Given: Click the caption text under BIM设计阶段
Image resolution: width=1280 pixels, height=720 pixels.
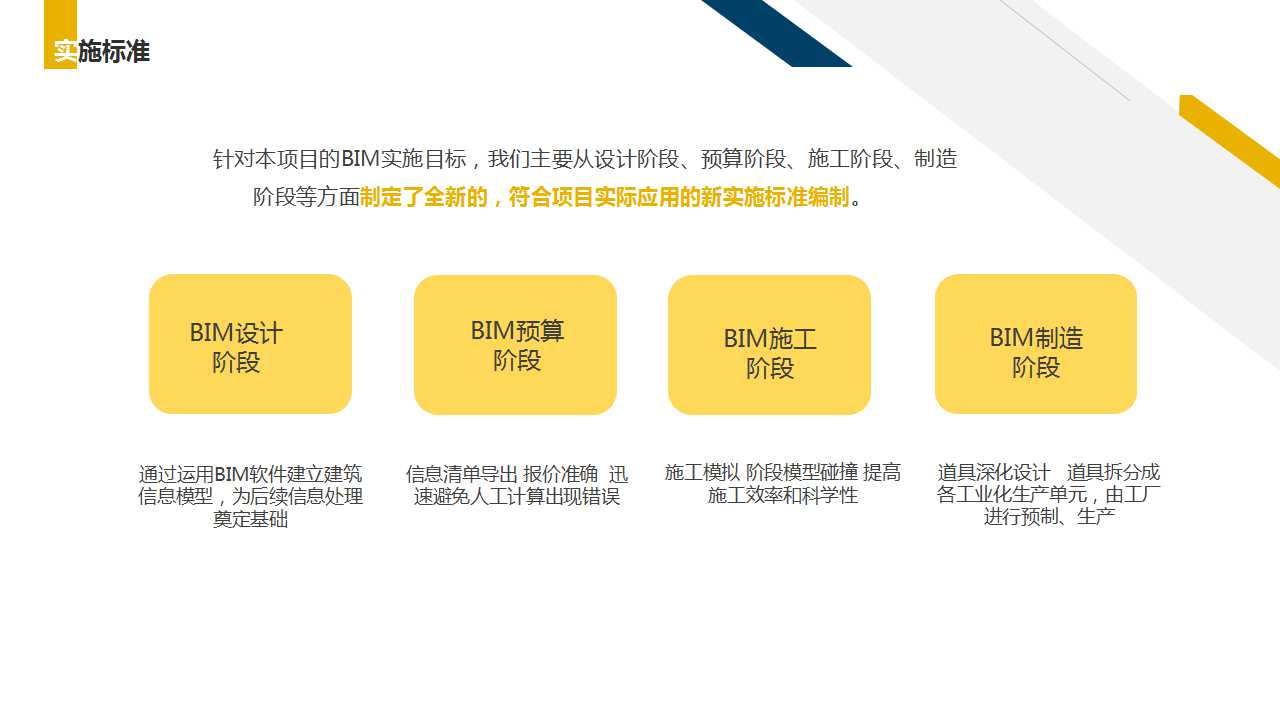Looking at the screenshot, I should (x=251, y=498).
